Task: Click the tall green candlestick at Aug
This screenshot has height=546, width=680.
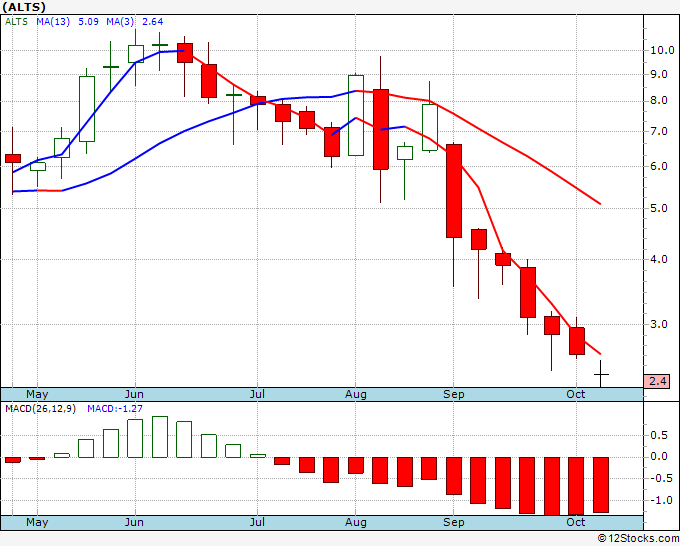Action: tap(356, 115)
